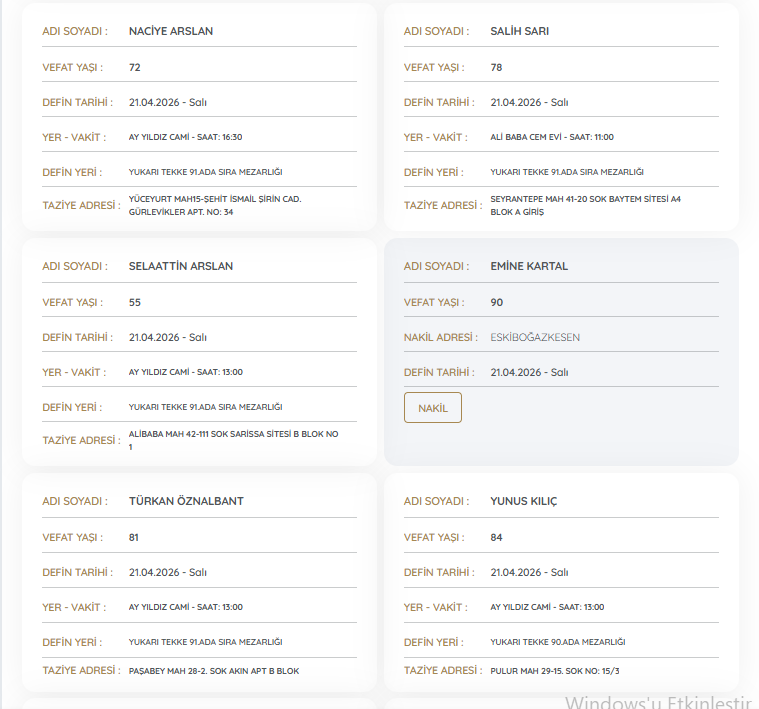759x709 pixels.
Task: Click the NAKİL button in Emine Kartal's card
Action: (x=432, y=408)
